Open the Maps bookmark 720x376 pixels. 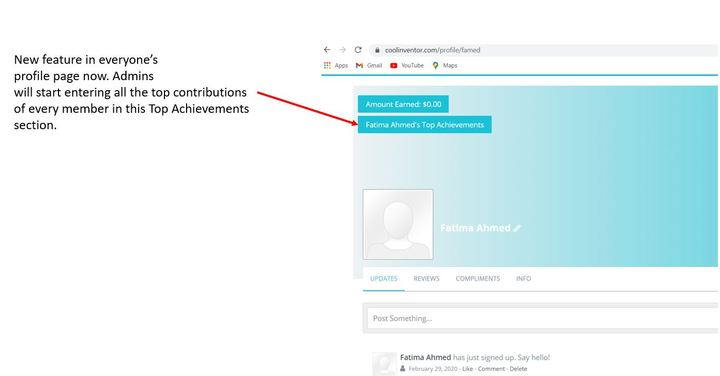pos(444,66)
